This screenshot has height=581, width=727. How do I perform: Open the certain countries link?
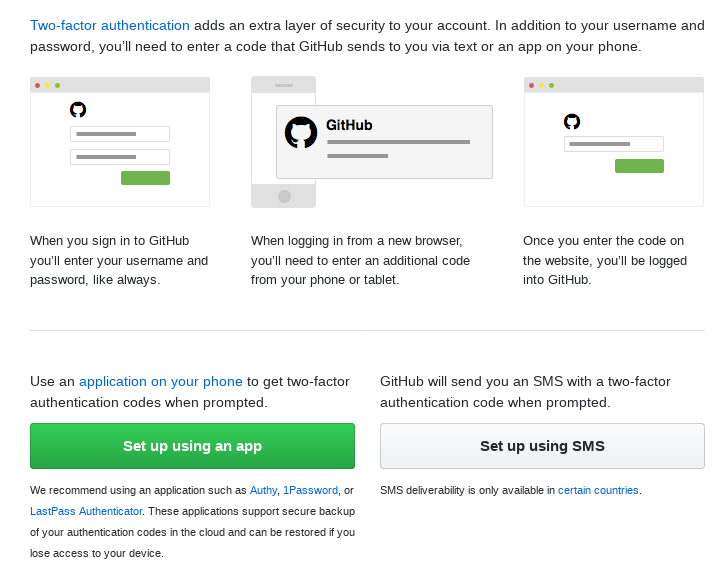tap(598, 491)
